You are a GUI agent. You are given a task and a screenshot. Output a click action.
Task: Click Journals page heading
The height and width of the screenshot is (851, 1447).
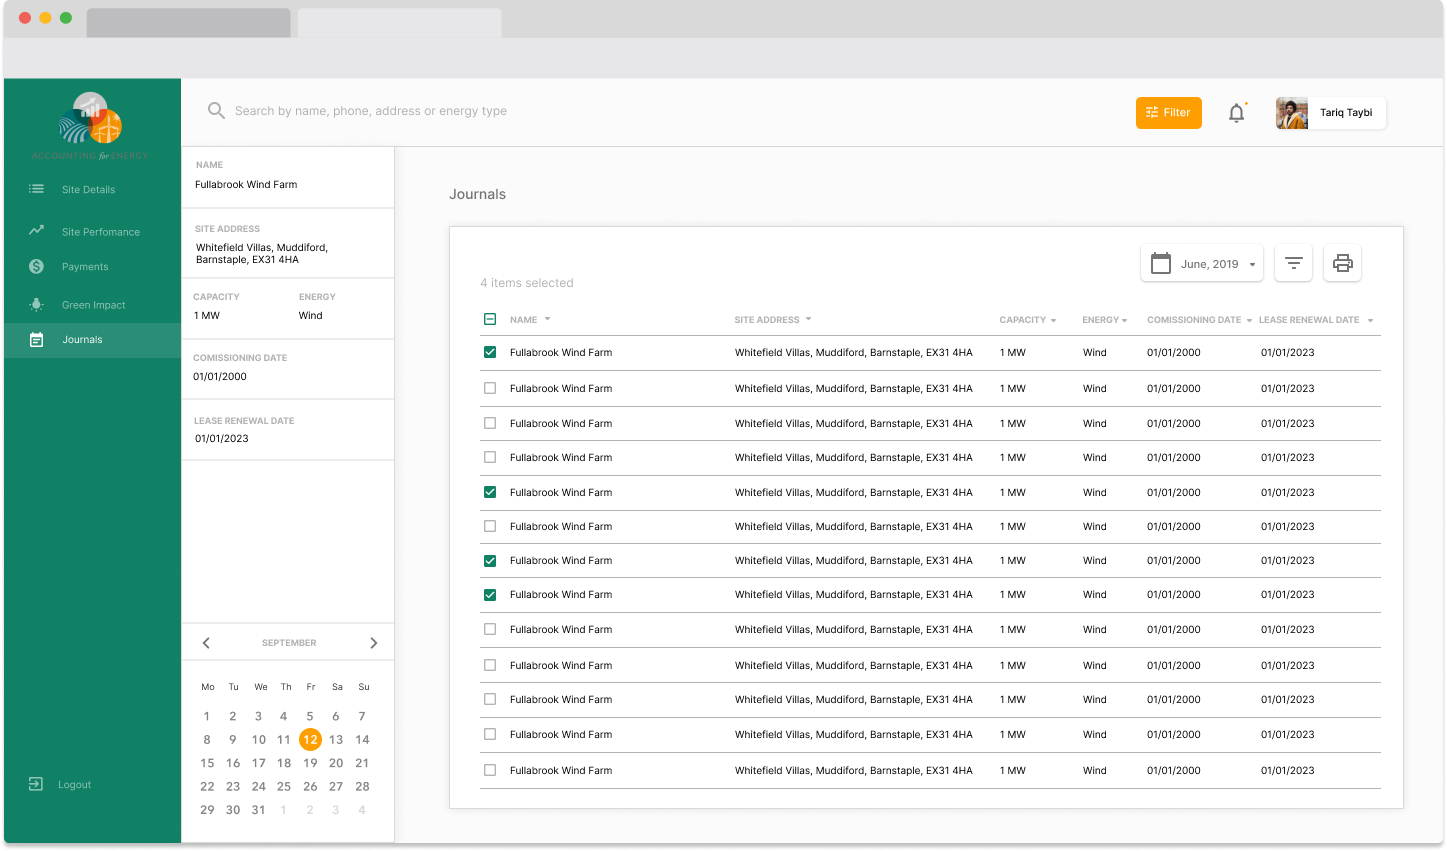(477, 194)
